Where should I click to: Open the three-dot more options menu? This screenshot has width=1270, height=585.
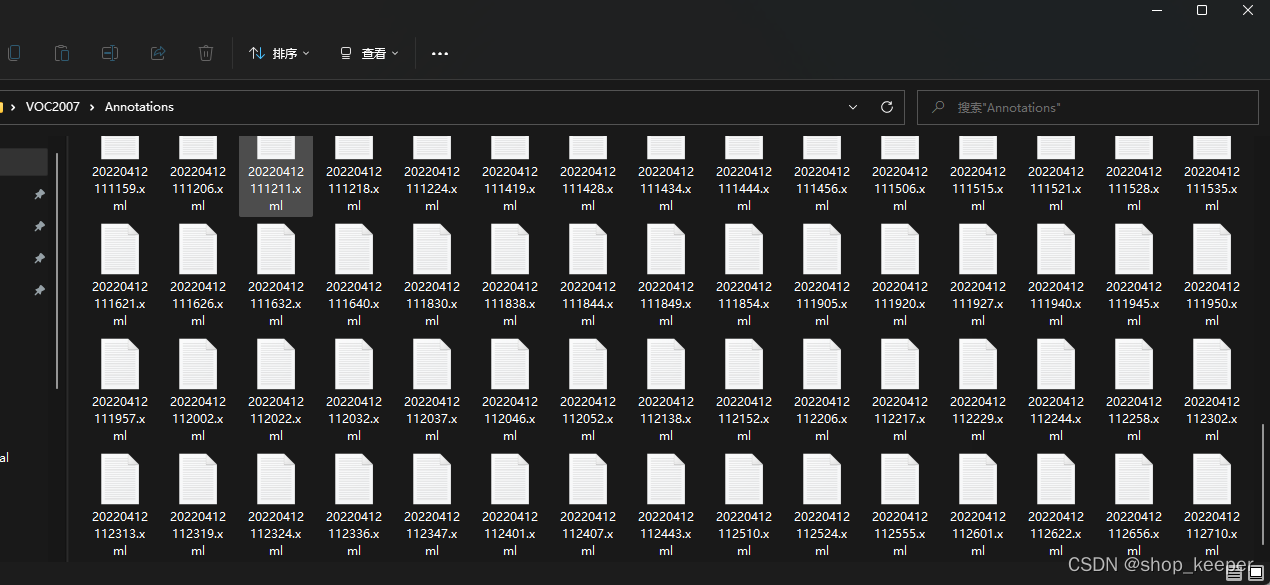point(440,53)
